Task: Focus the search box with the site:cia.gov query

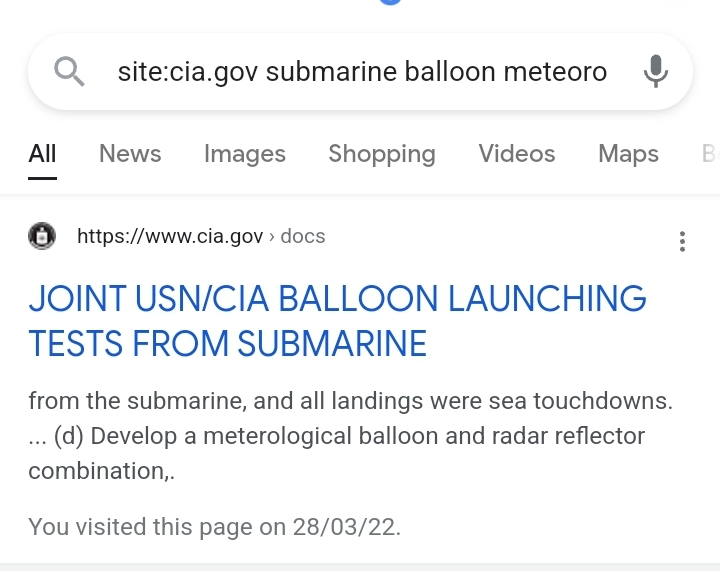Action: coord(360,72)
